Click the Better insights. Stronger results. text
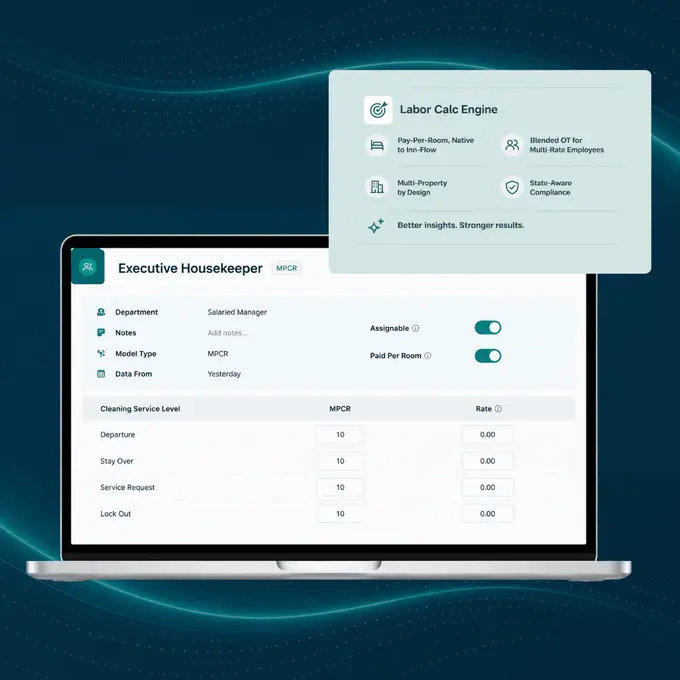Screen dimensions: 680x680 pyautogui.click(x=461, y=225)
